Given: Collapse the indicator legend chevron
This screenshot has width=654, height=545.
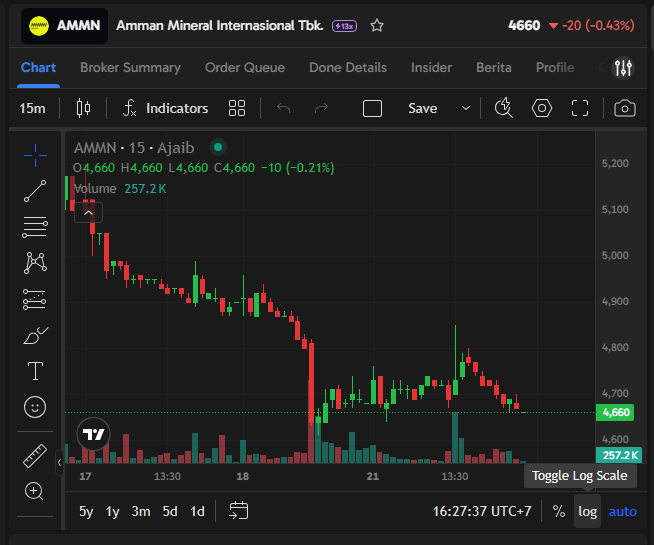Looking at the screenshot, I should [x=88, y=213].
